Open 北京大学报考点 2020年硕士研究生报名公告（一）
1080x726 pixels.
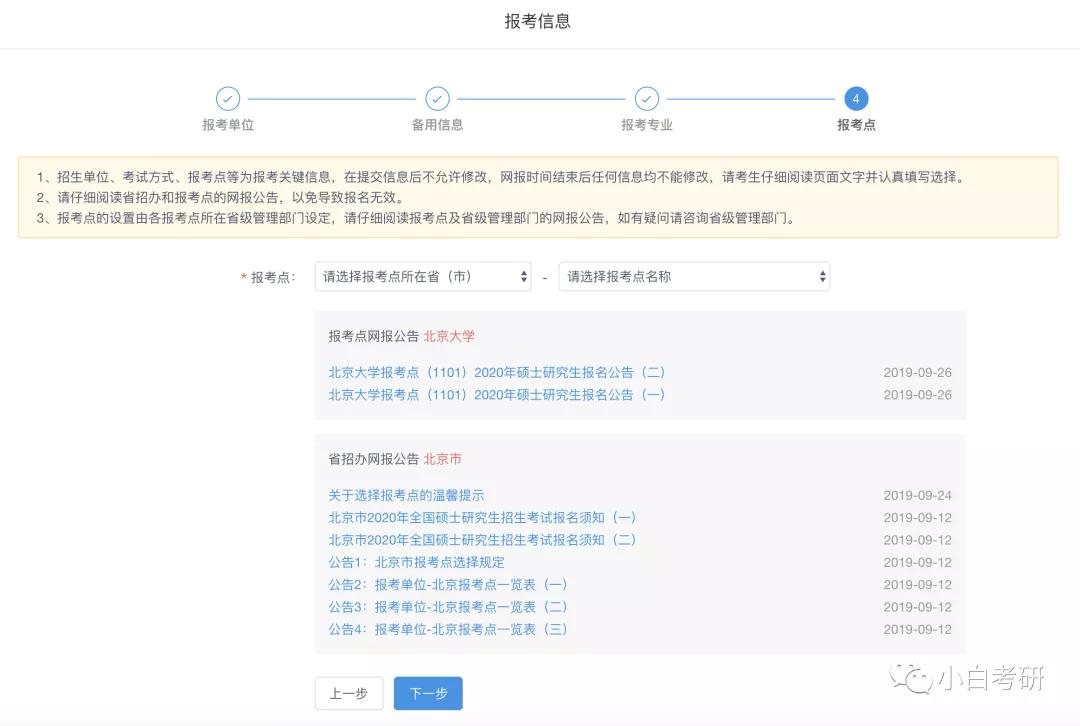[497, 395]
